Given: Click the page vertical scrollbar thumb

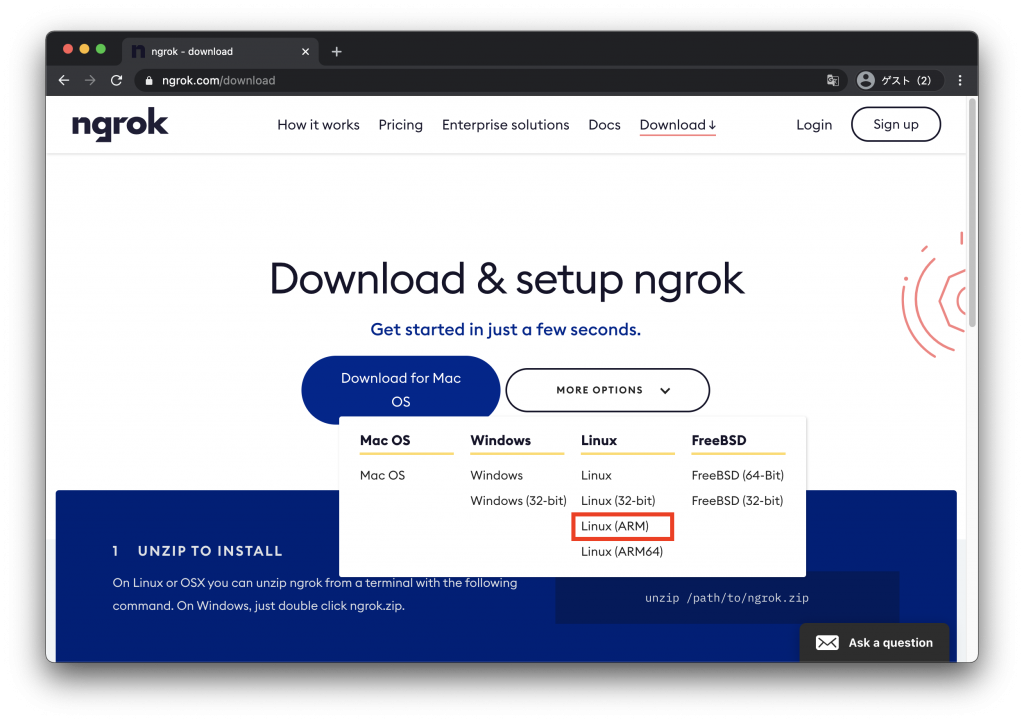Looking at the screenshot, I should 972,212.
